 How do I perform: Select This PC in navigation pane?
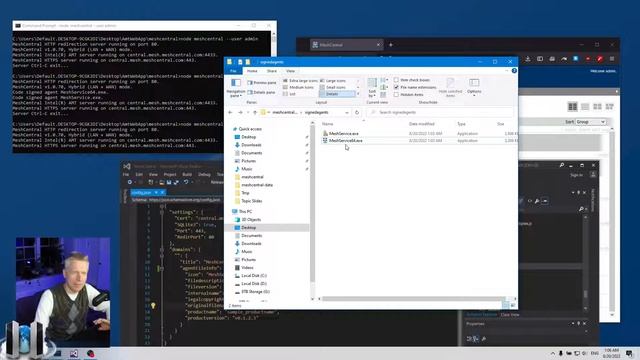tap(245, 211)
